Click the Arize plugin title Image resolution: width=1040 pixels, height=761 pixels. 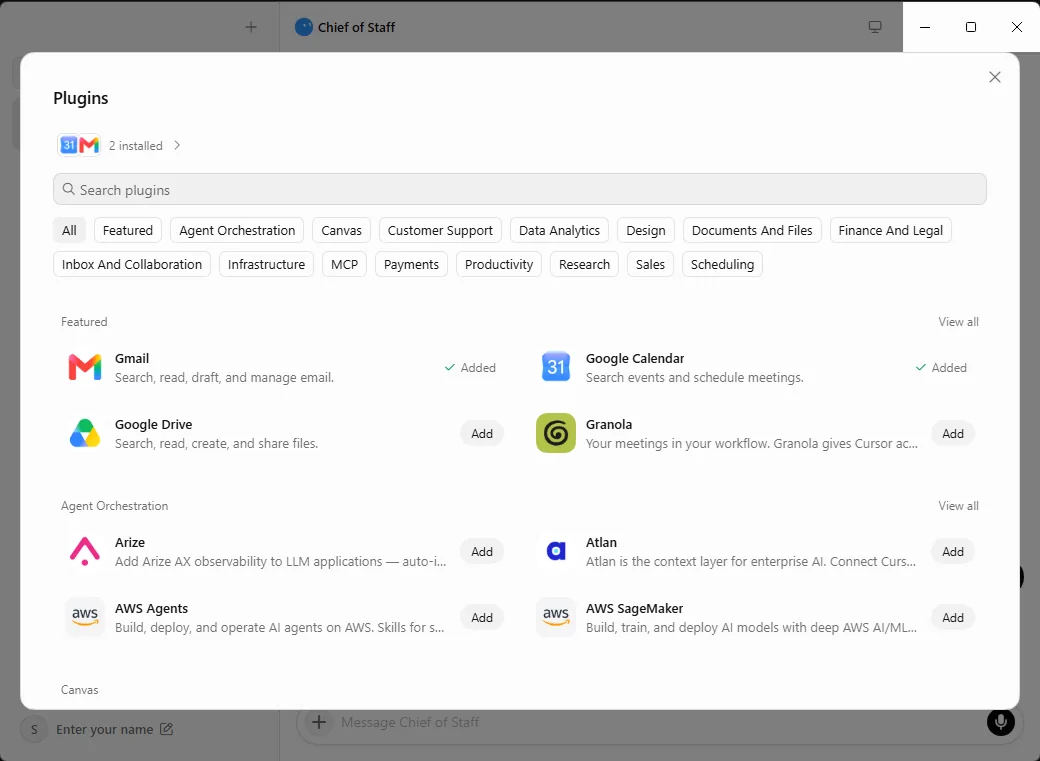[130, 542]
